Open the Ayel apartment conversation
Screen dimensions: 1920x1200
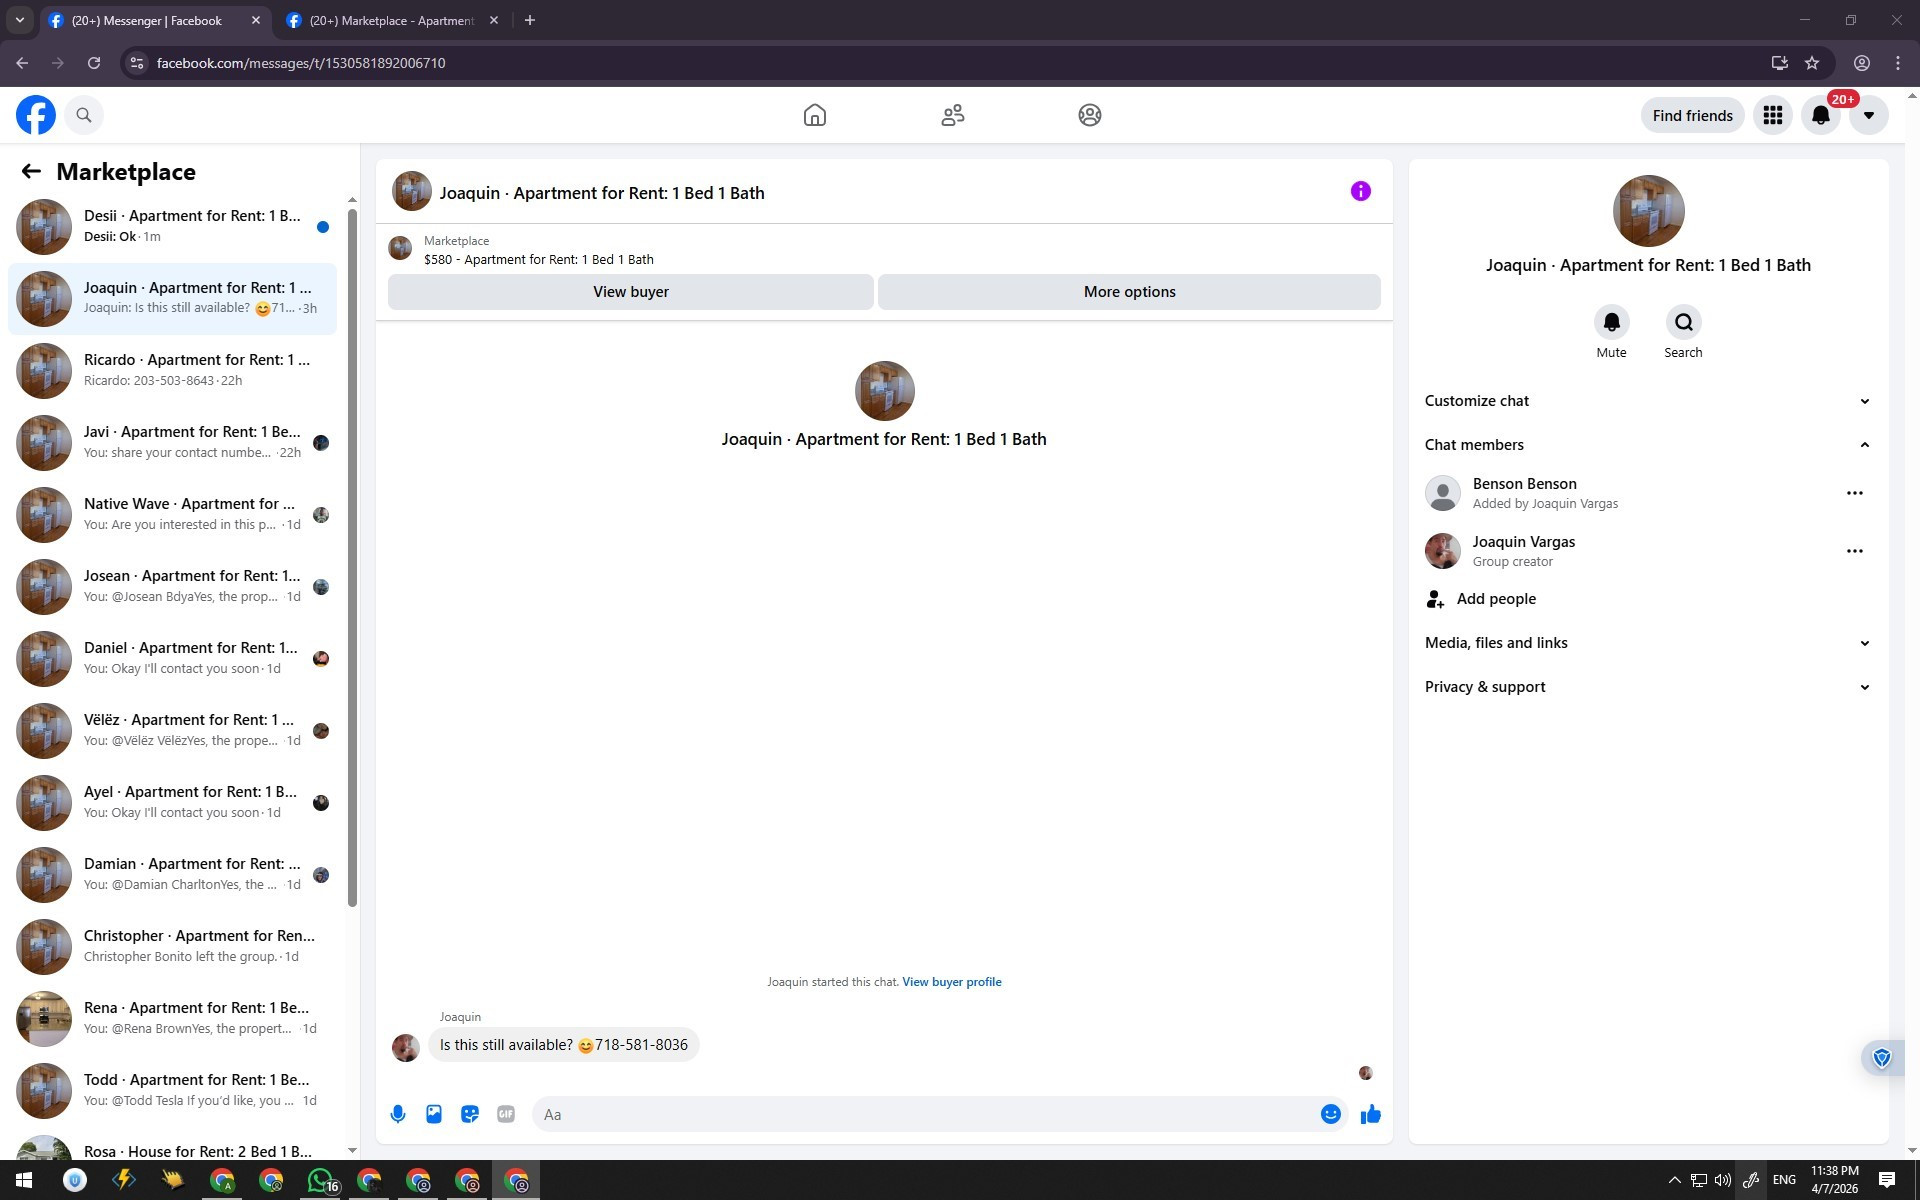(x=172, y=802)
